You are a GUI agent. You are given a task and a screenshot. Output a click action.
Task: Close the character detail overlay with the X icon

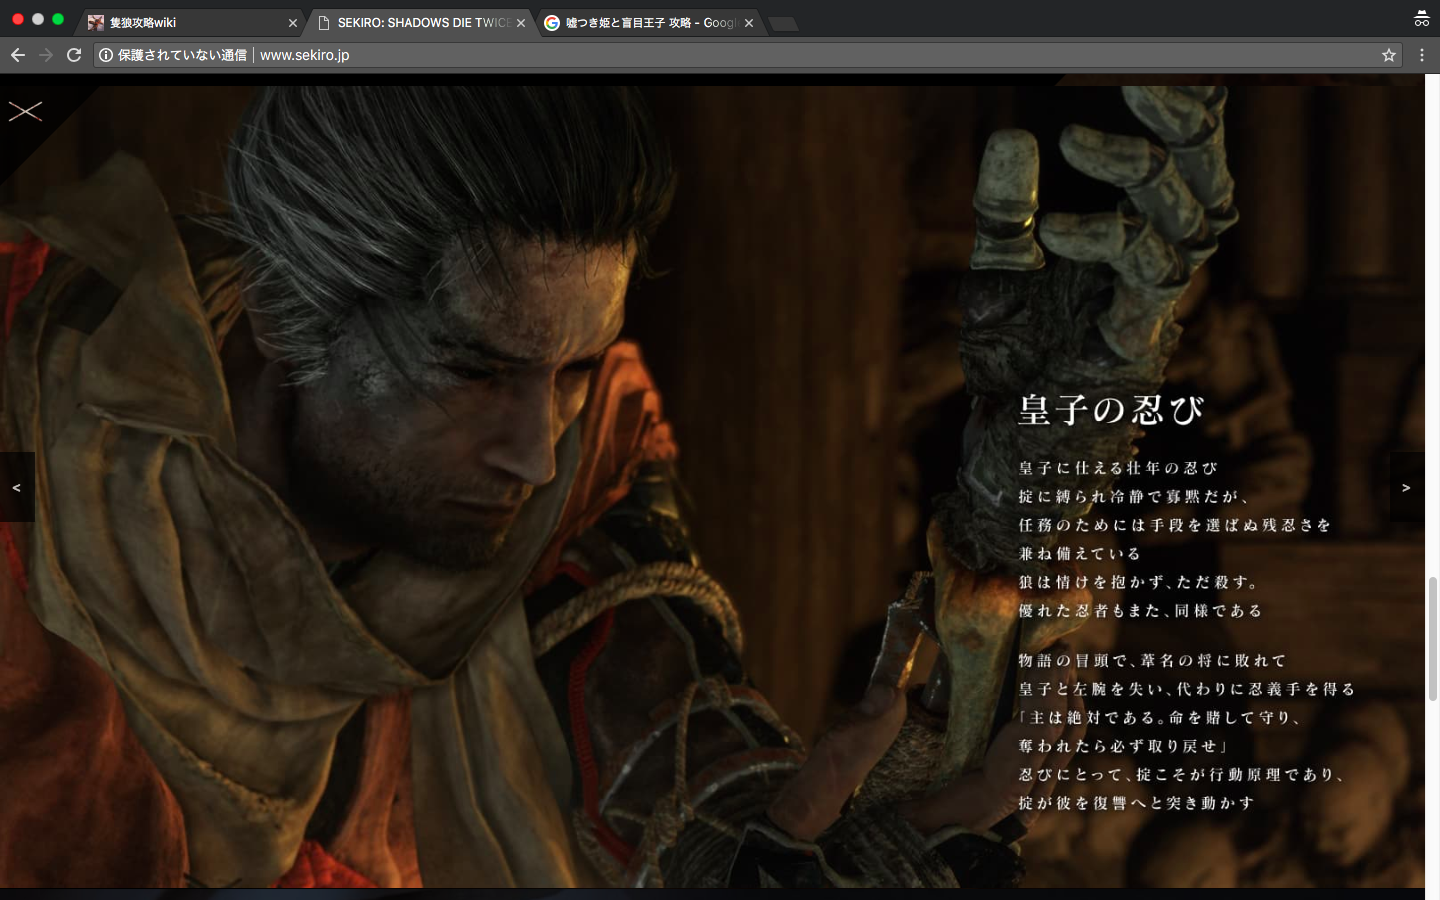pos(25,111)
